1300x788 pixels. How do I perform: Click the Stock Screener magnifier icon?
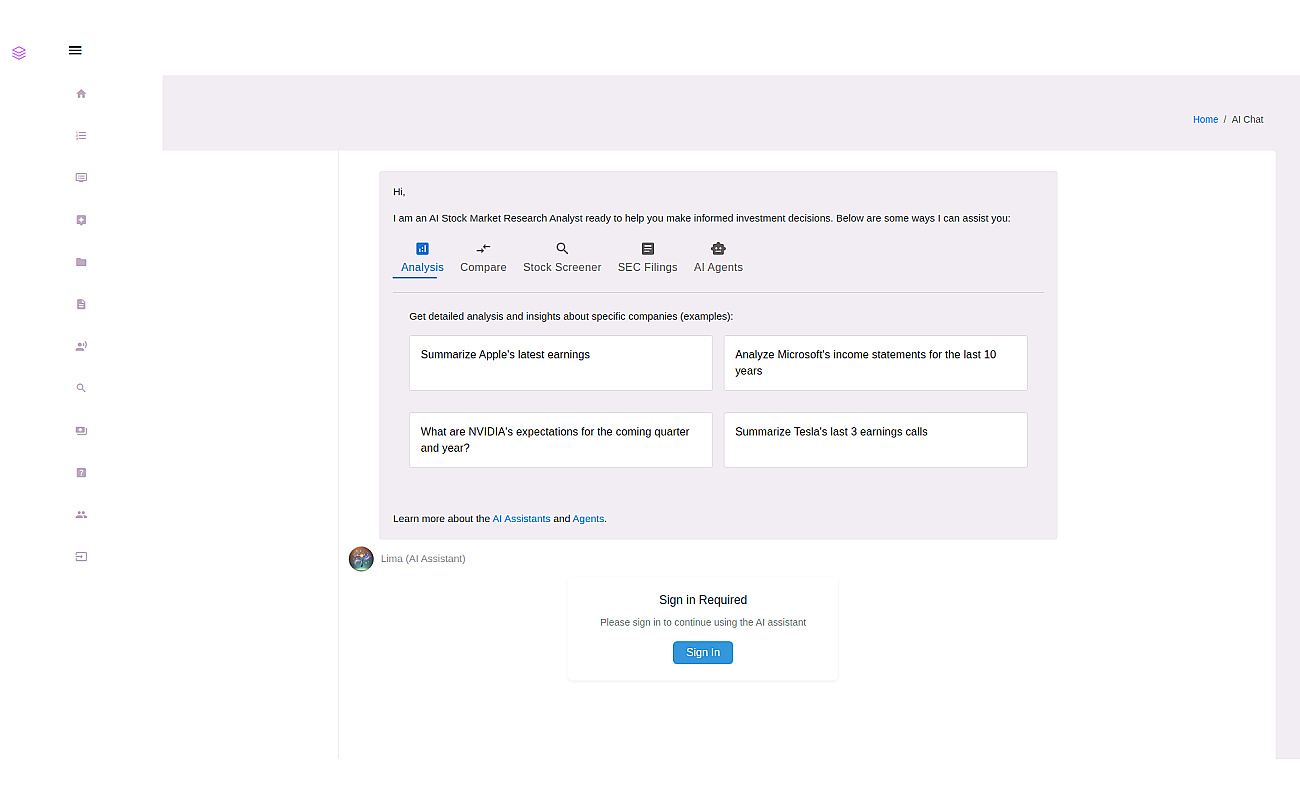562,249
